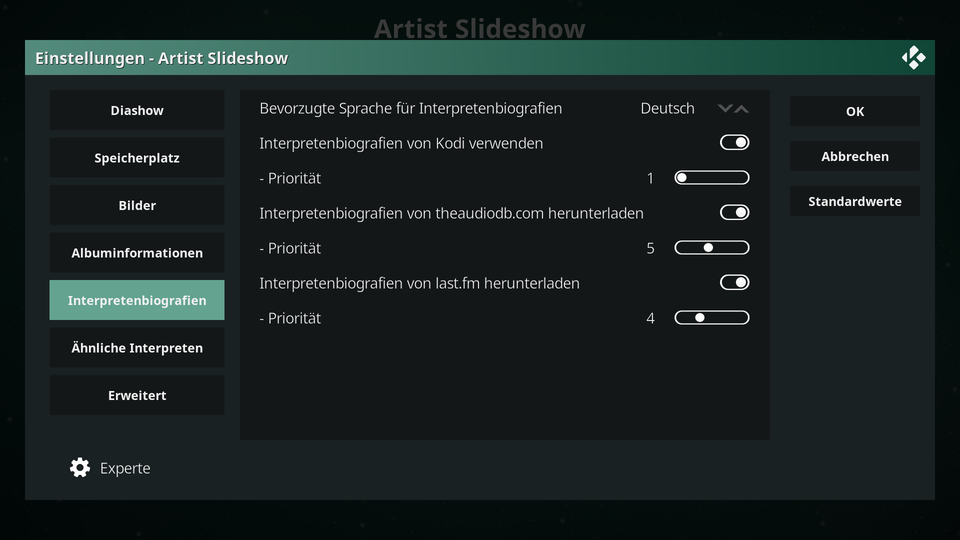Adjust the Kodi priority slider
The width and height of the screenshot is (960, 540).
click(711, 178)
